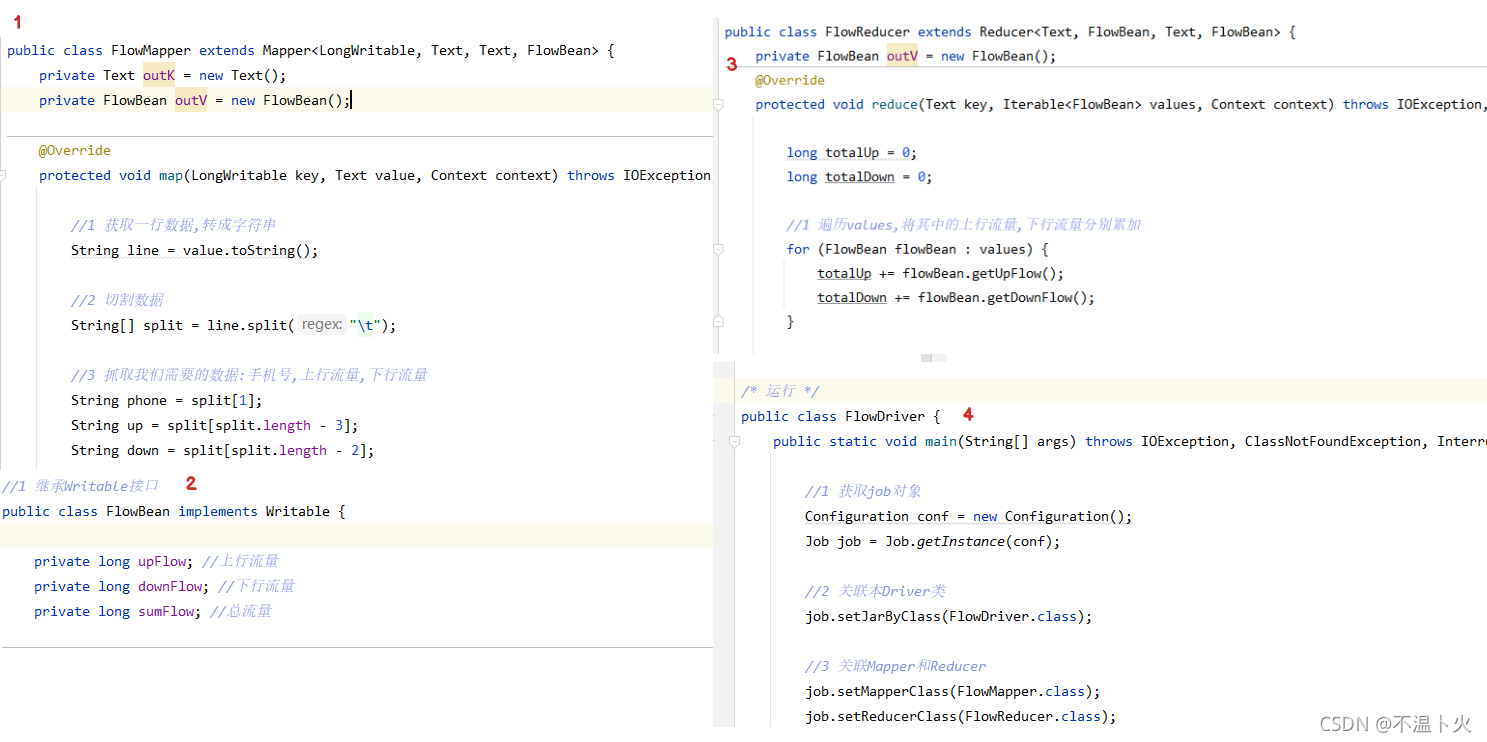Click the highlighted outV variable in FlowMapper
The image size is (1487, 742).
(191, 100)
